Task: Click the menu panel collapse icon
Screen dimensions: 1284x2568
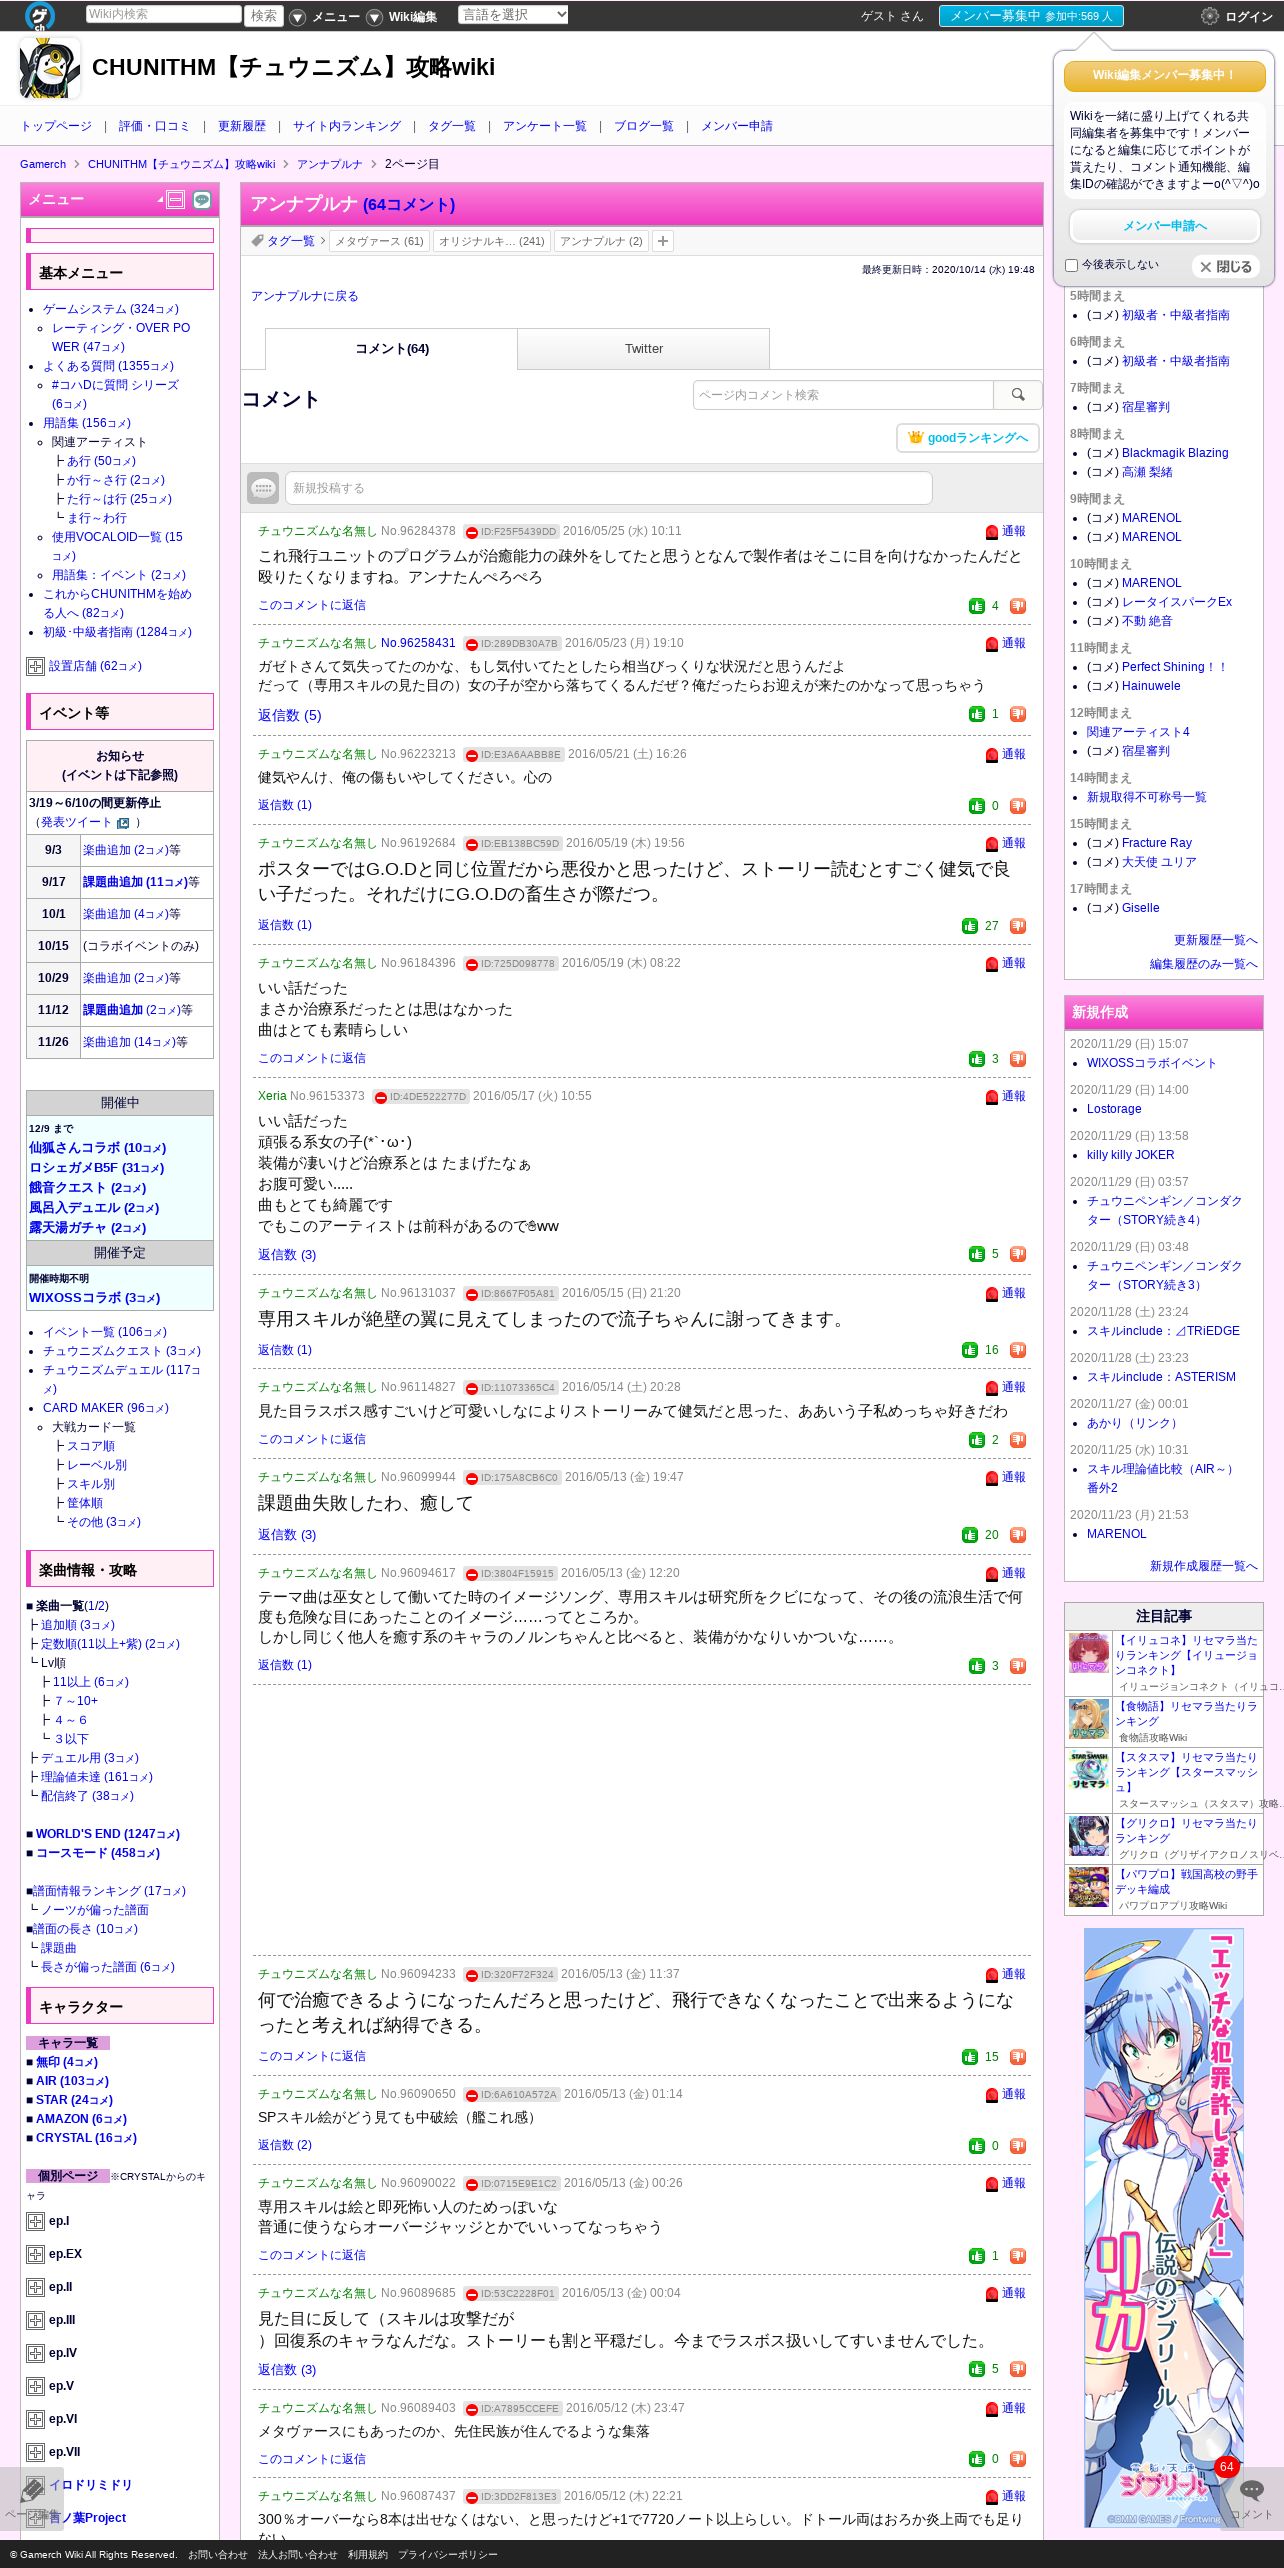Action: (x=176, y=199)
